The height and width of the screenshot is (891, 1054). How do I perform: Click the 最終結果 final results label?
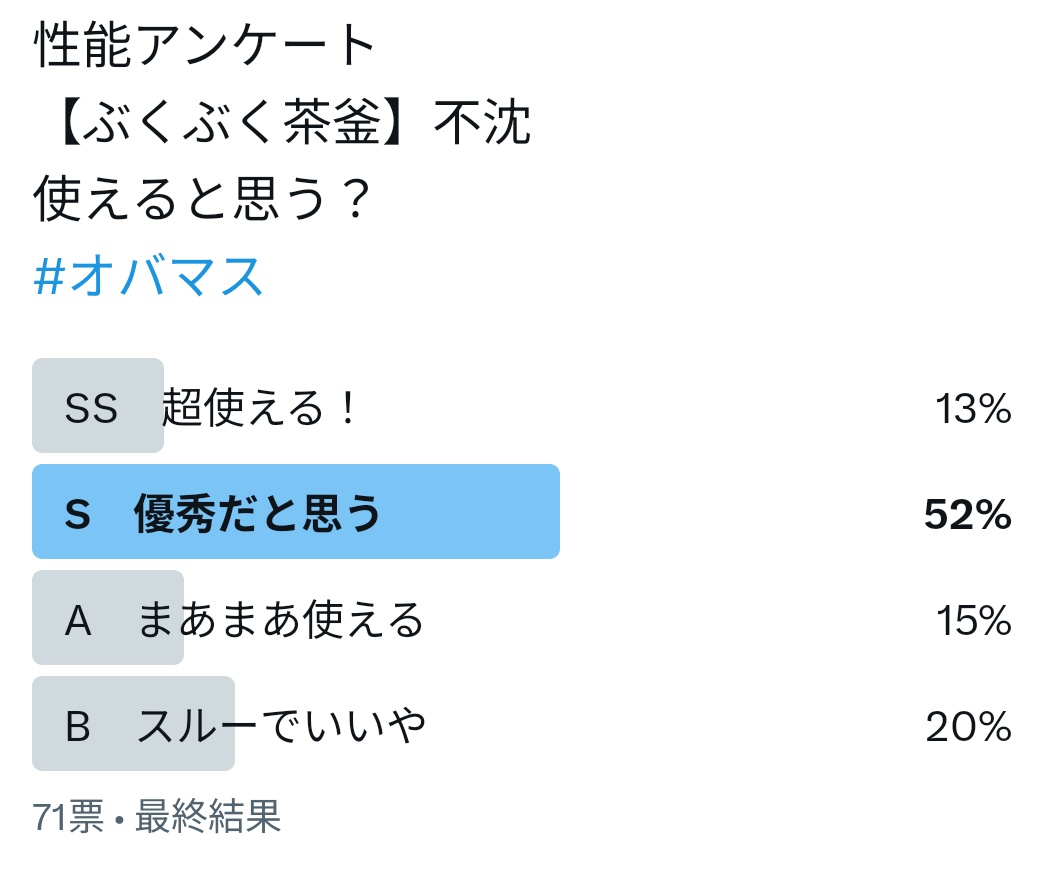208,816
